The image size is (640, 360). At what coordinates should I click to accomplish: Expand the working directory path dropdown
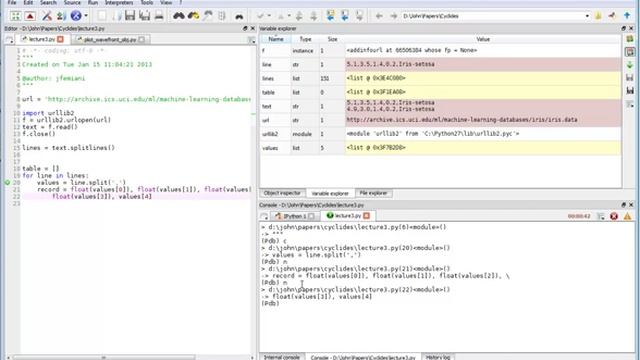(587, 16)
